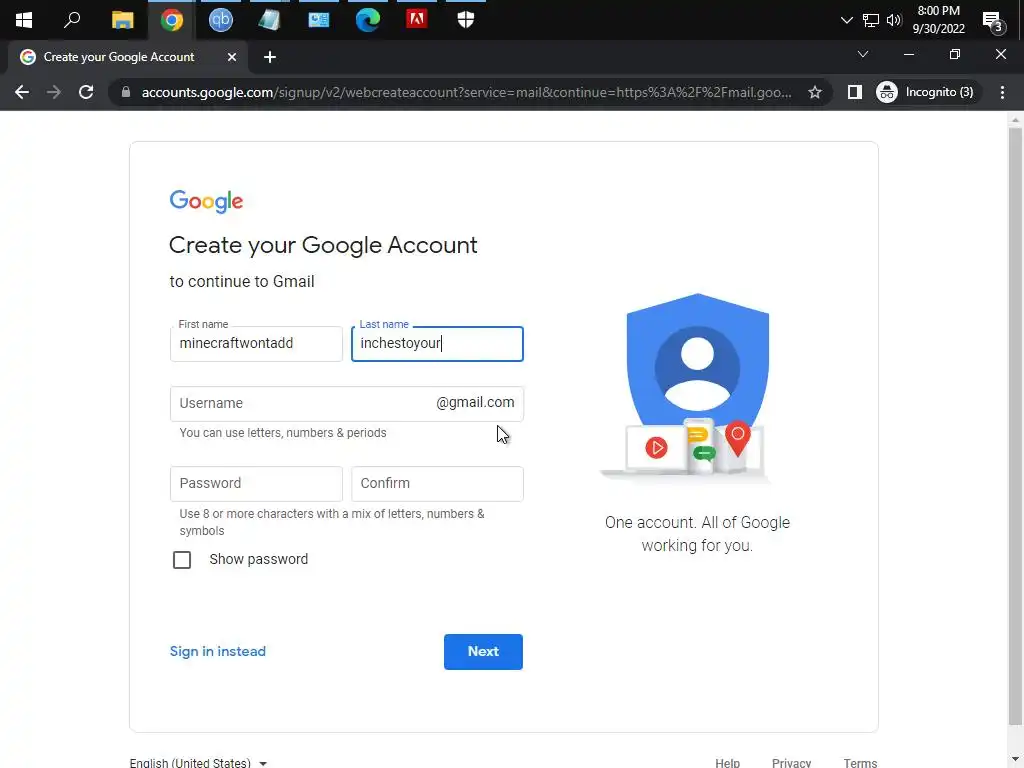This screenshot has height=768, width=1024.
Task: Go forward in browser history
Action: 54,92
